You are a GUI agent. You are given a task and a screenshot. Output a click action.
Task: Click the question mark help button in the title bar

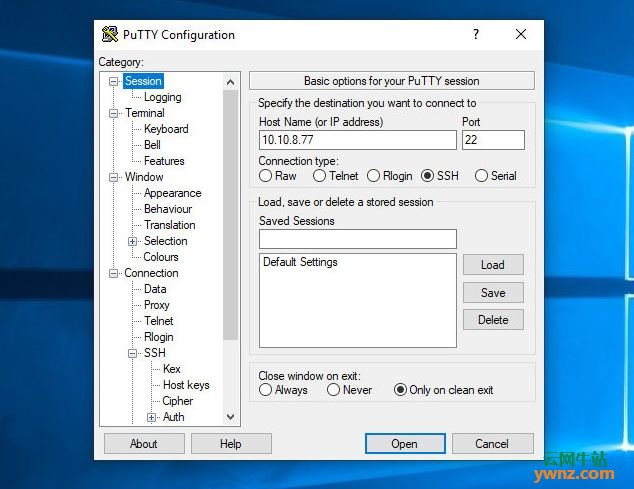[x=476, y=34]
